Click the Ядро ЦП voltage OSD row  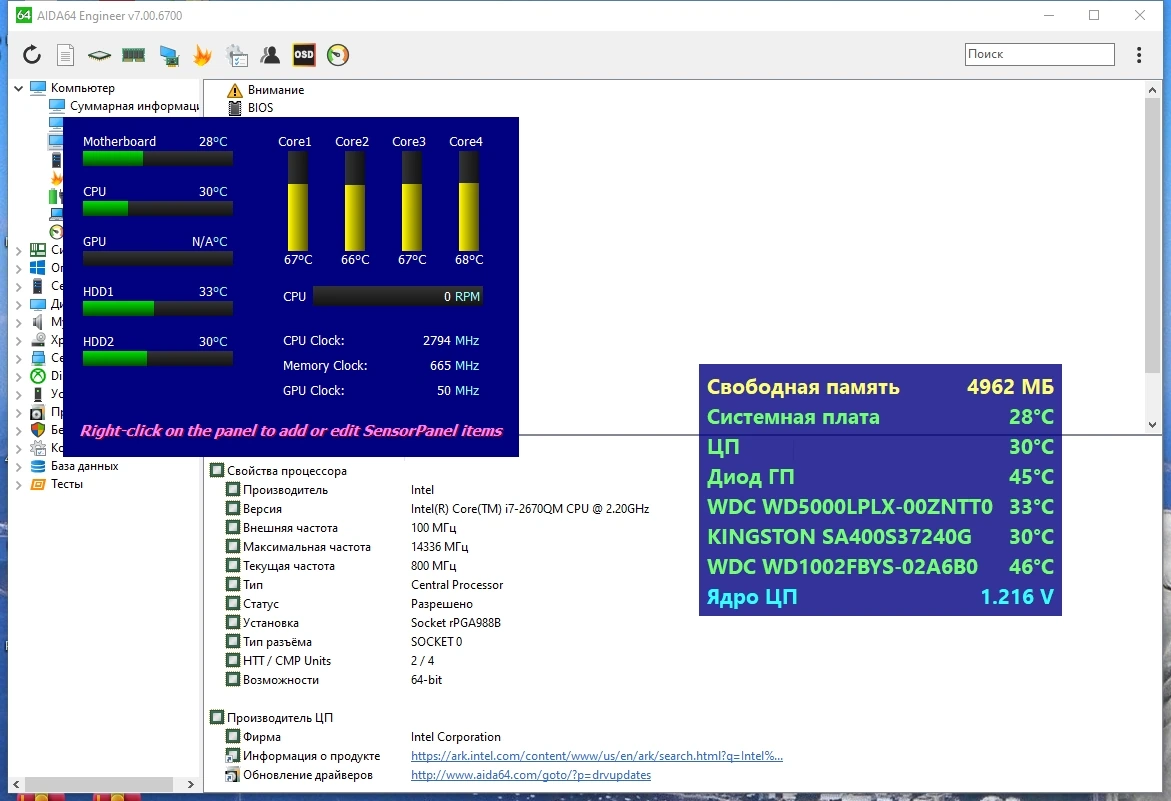click(x=880, y=596)
